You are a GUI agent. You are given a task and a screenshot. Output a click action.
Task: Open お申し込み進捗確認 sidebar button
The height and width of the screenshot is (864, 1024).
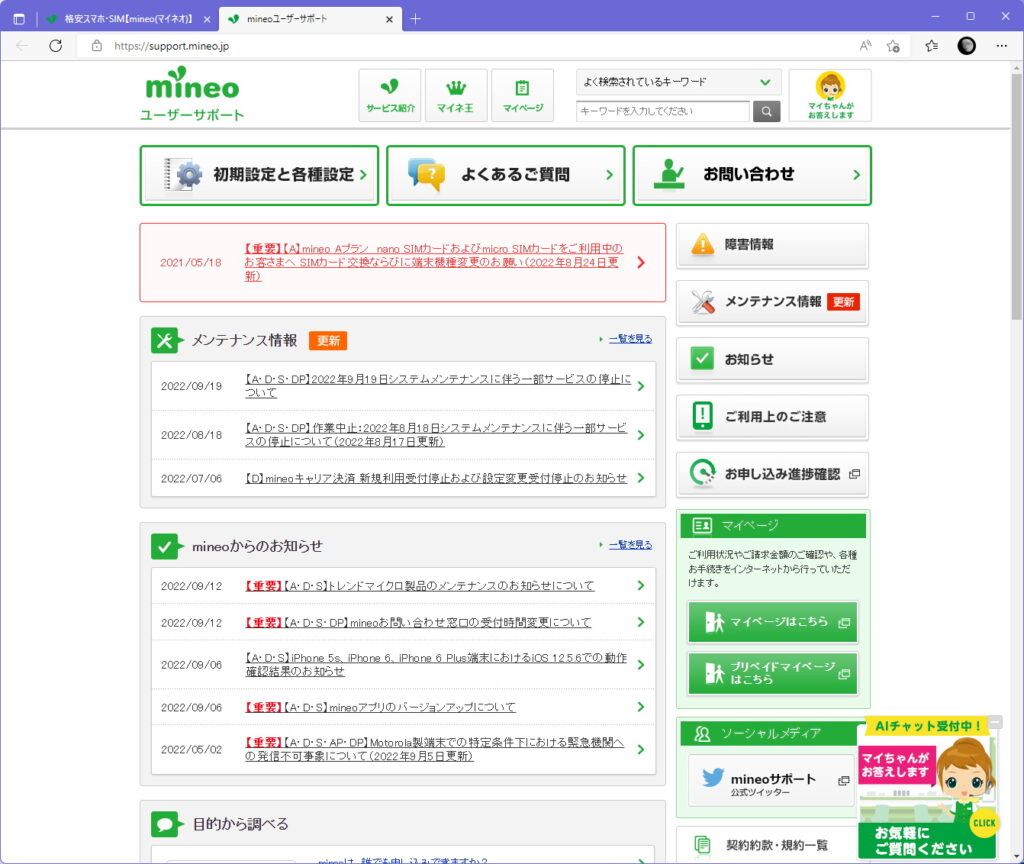tap(773, 474)
